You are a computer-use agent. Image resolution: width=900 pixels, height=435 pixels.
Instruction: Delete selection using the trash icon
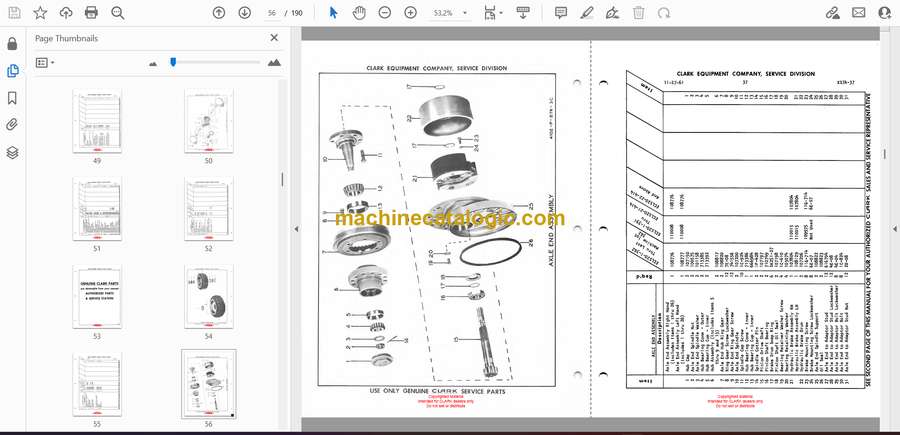click(639, 13)
